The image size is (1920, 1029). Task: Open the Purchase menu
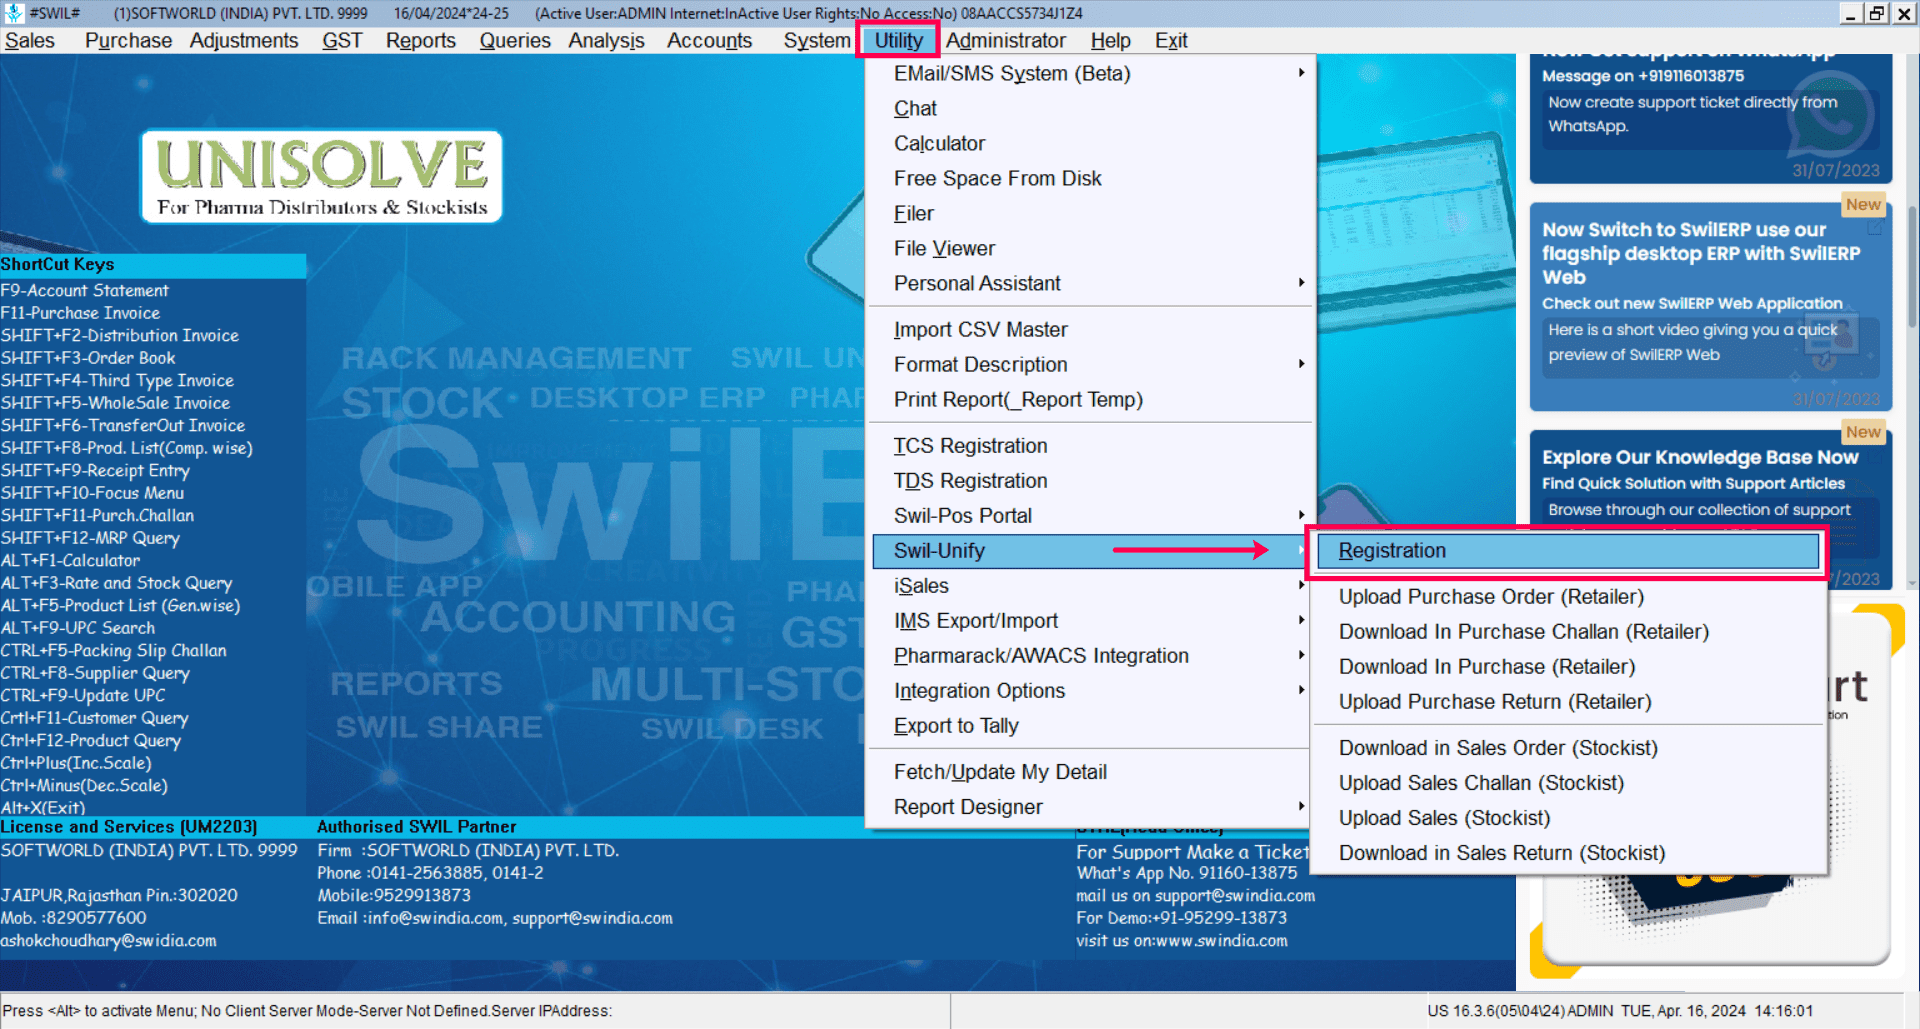coord(128,41)
